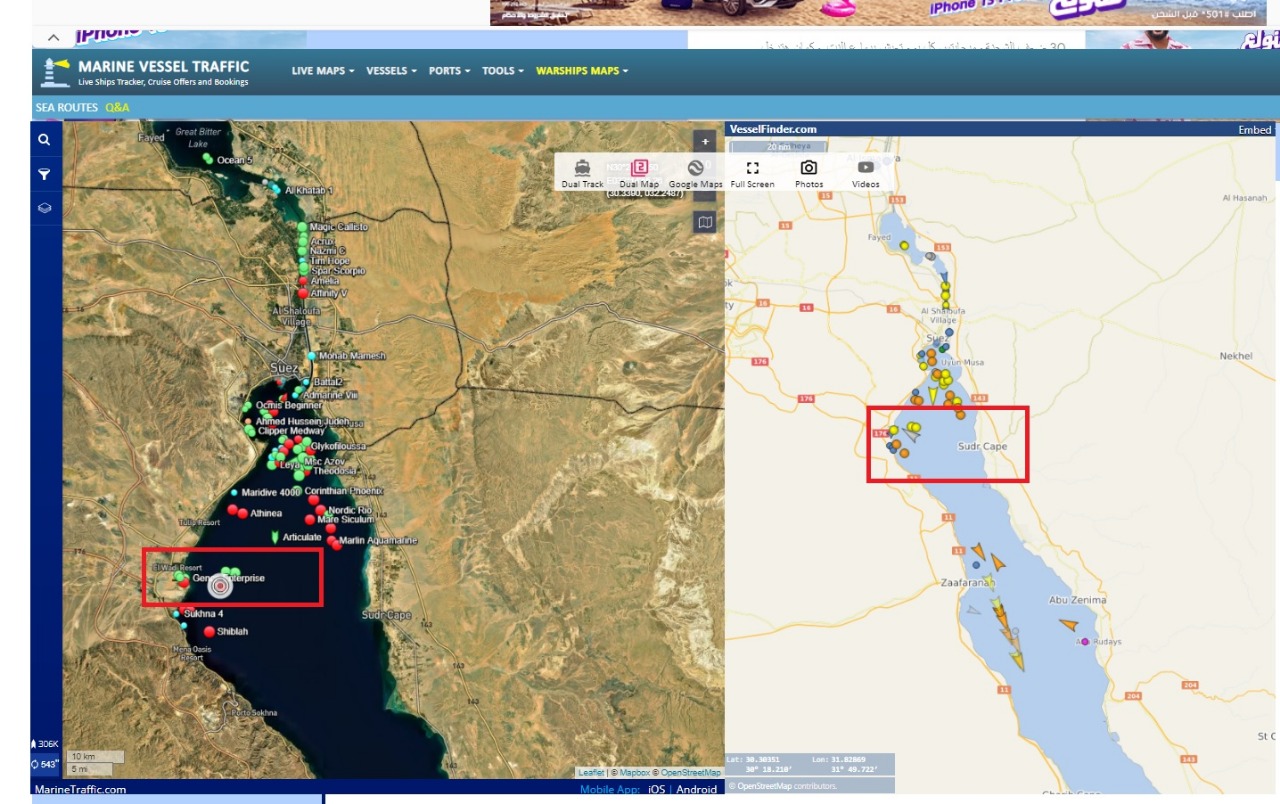
Task: Click the Athinea vessel label
Action: point(266,513)
